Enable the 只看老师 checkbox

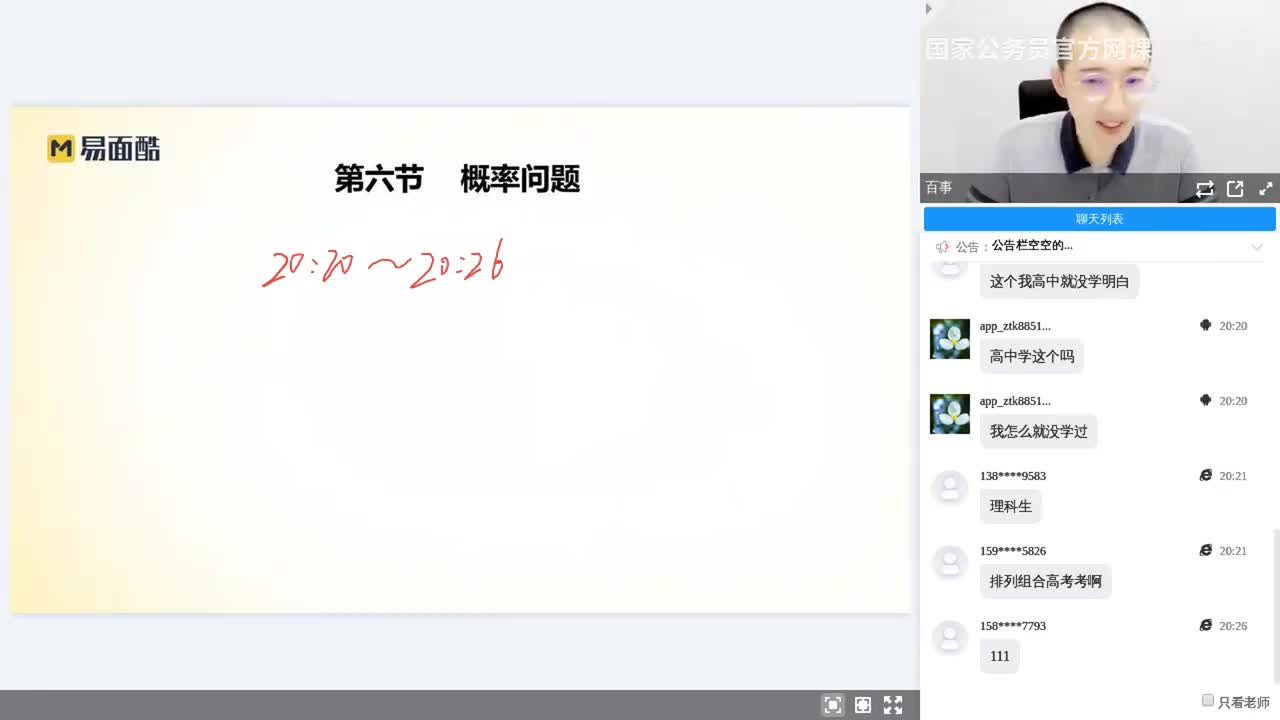pyautogui.click(x=1208, y=701)
